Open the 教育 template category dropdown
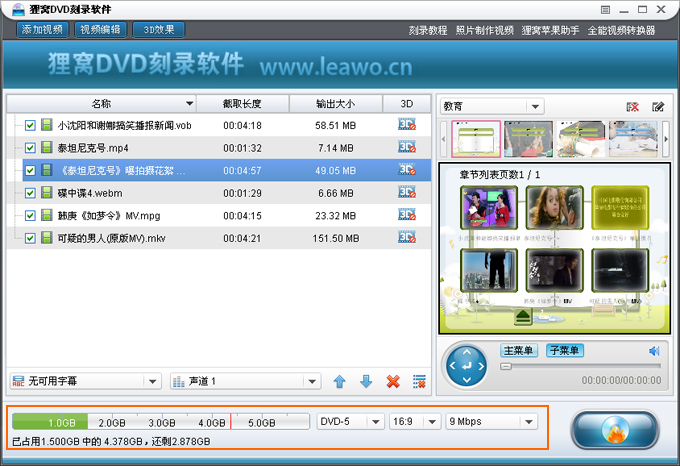Screen dimensions: 680x466 [492, 106]
